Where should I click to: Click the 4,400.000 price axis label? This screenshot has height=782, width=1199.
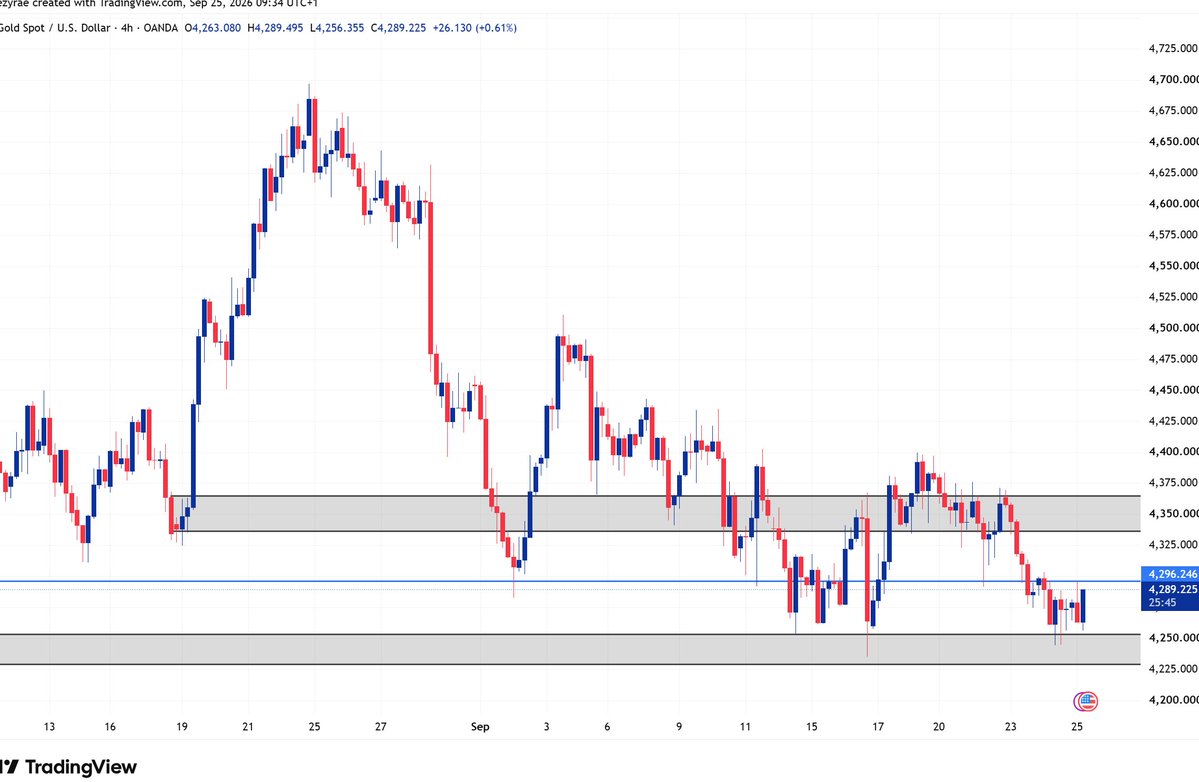click(1173, 451)
